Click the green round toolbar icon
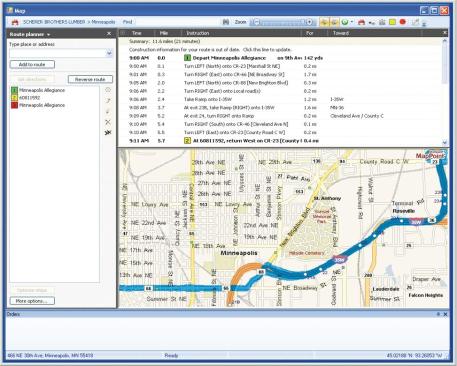 click(345, 22)
